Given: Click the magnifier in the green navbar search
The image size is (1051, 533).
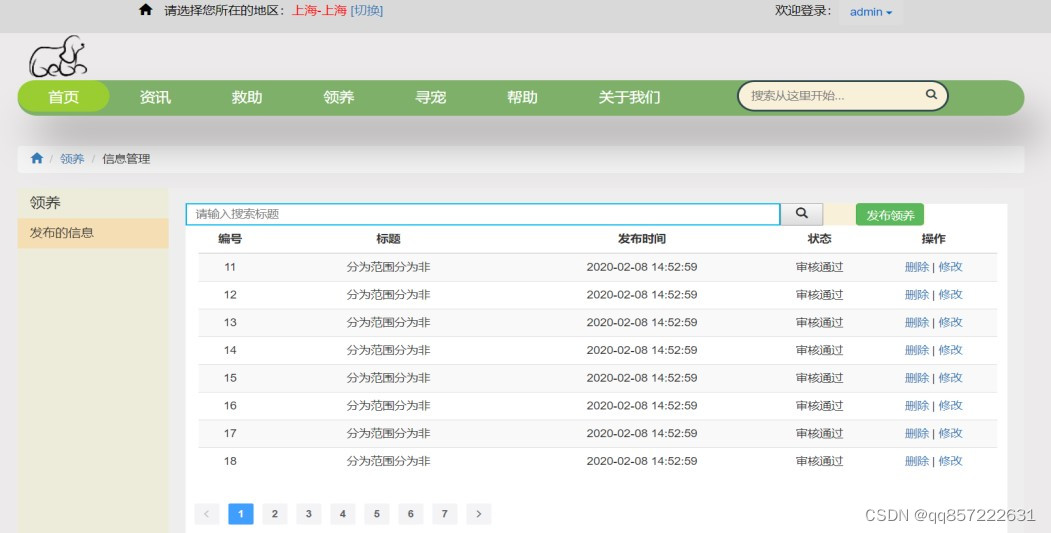Looking at the screenshot, I should [931, 95].
